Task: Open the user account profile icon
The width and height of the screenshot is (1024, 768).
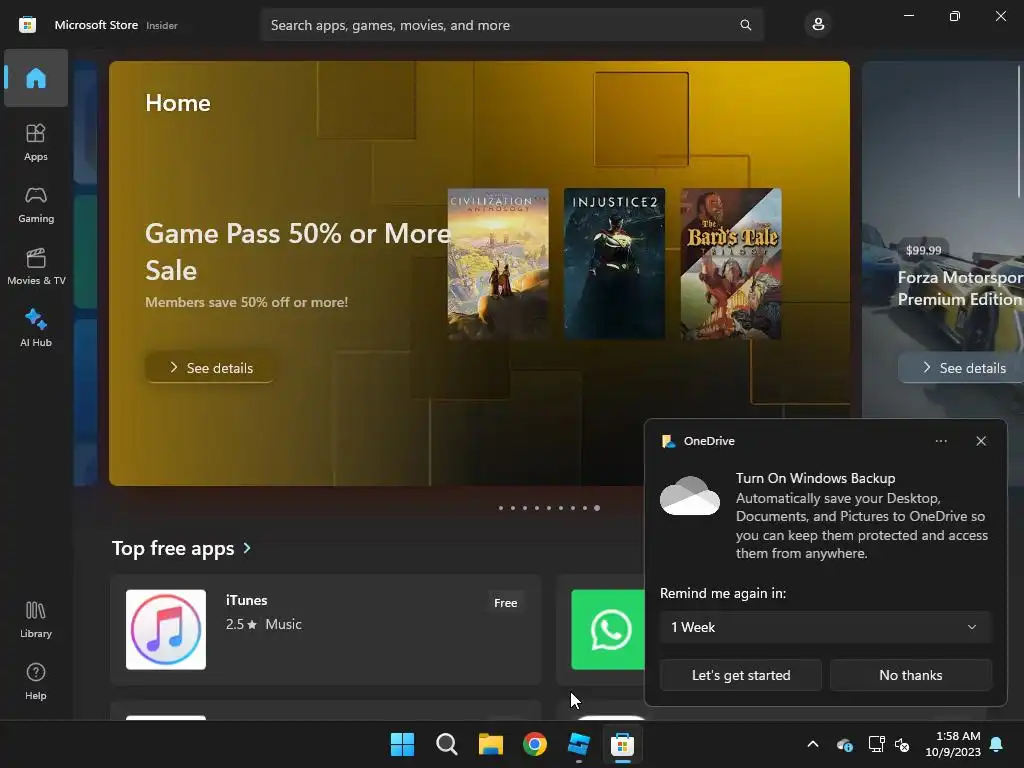Action: point(818,25)
